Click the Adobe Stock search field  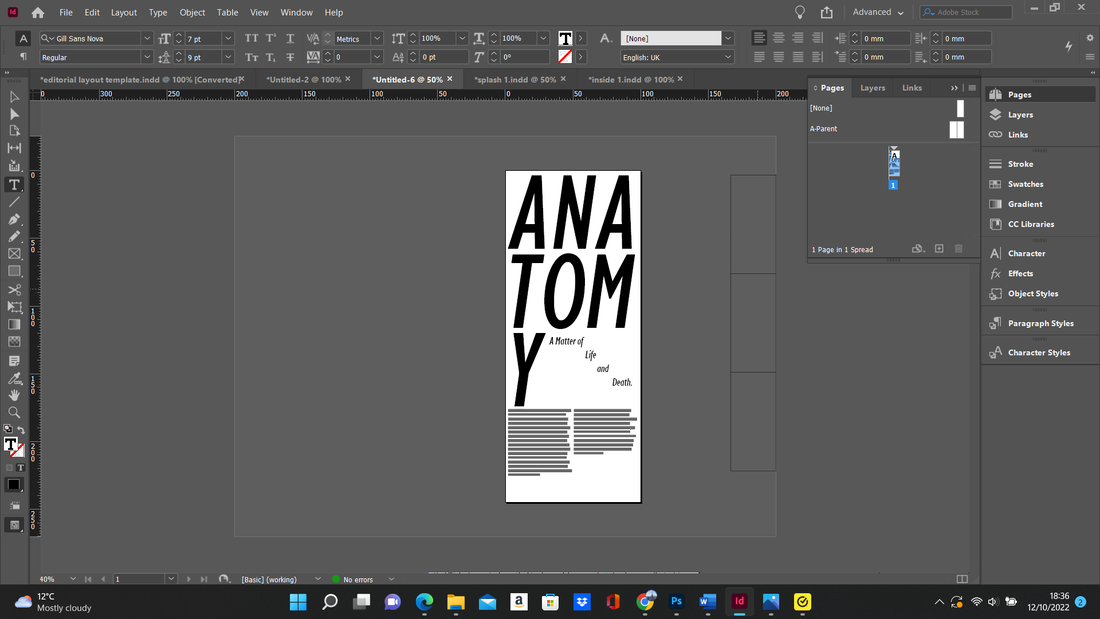967,12
